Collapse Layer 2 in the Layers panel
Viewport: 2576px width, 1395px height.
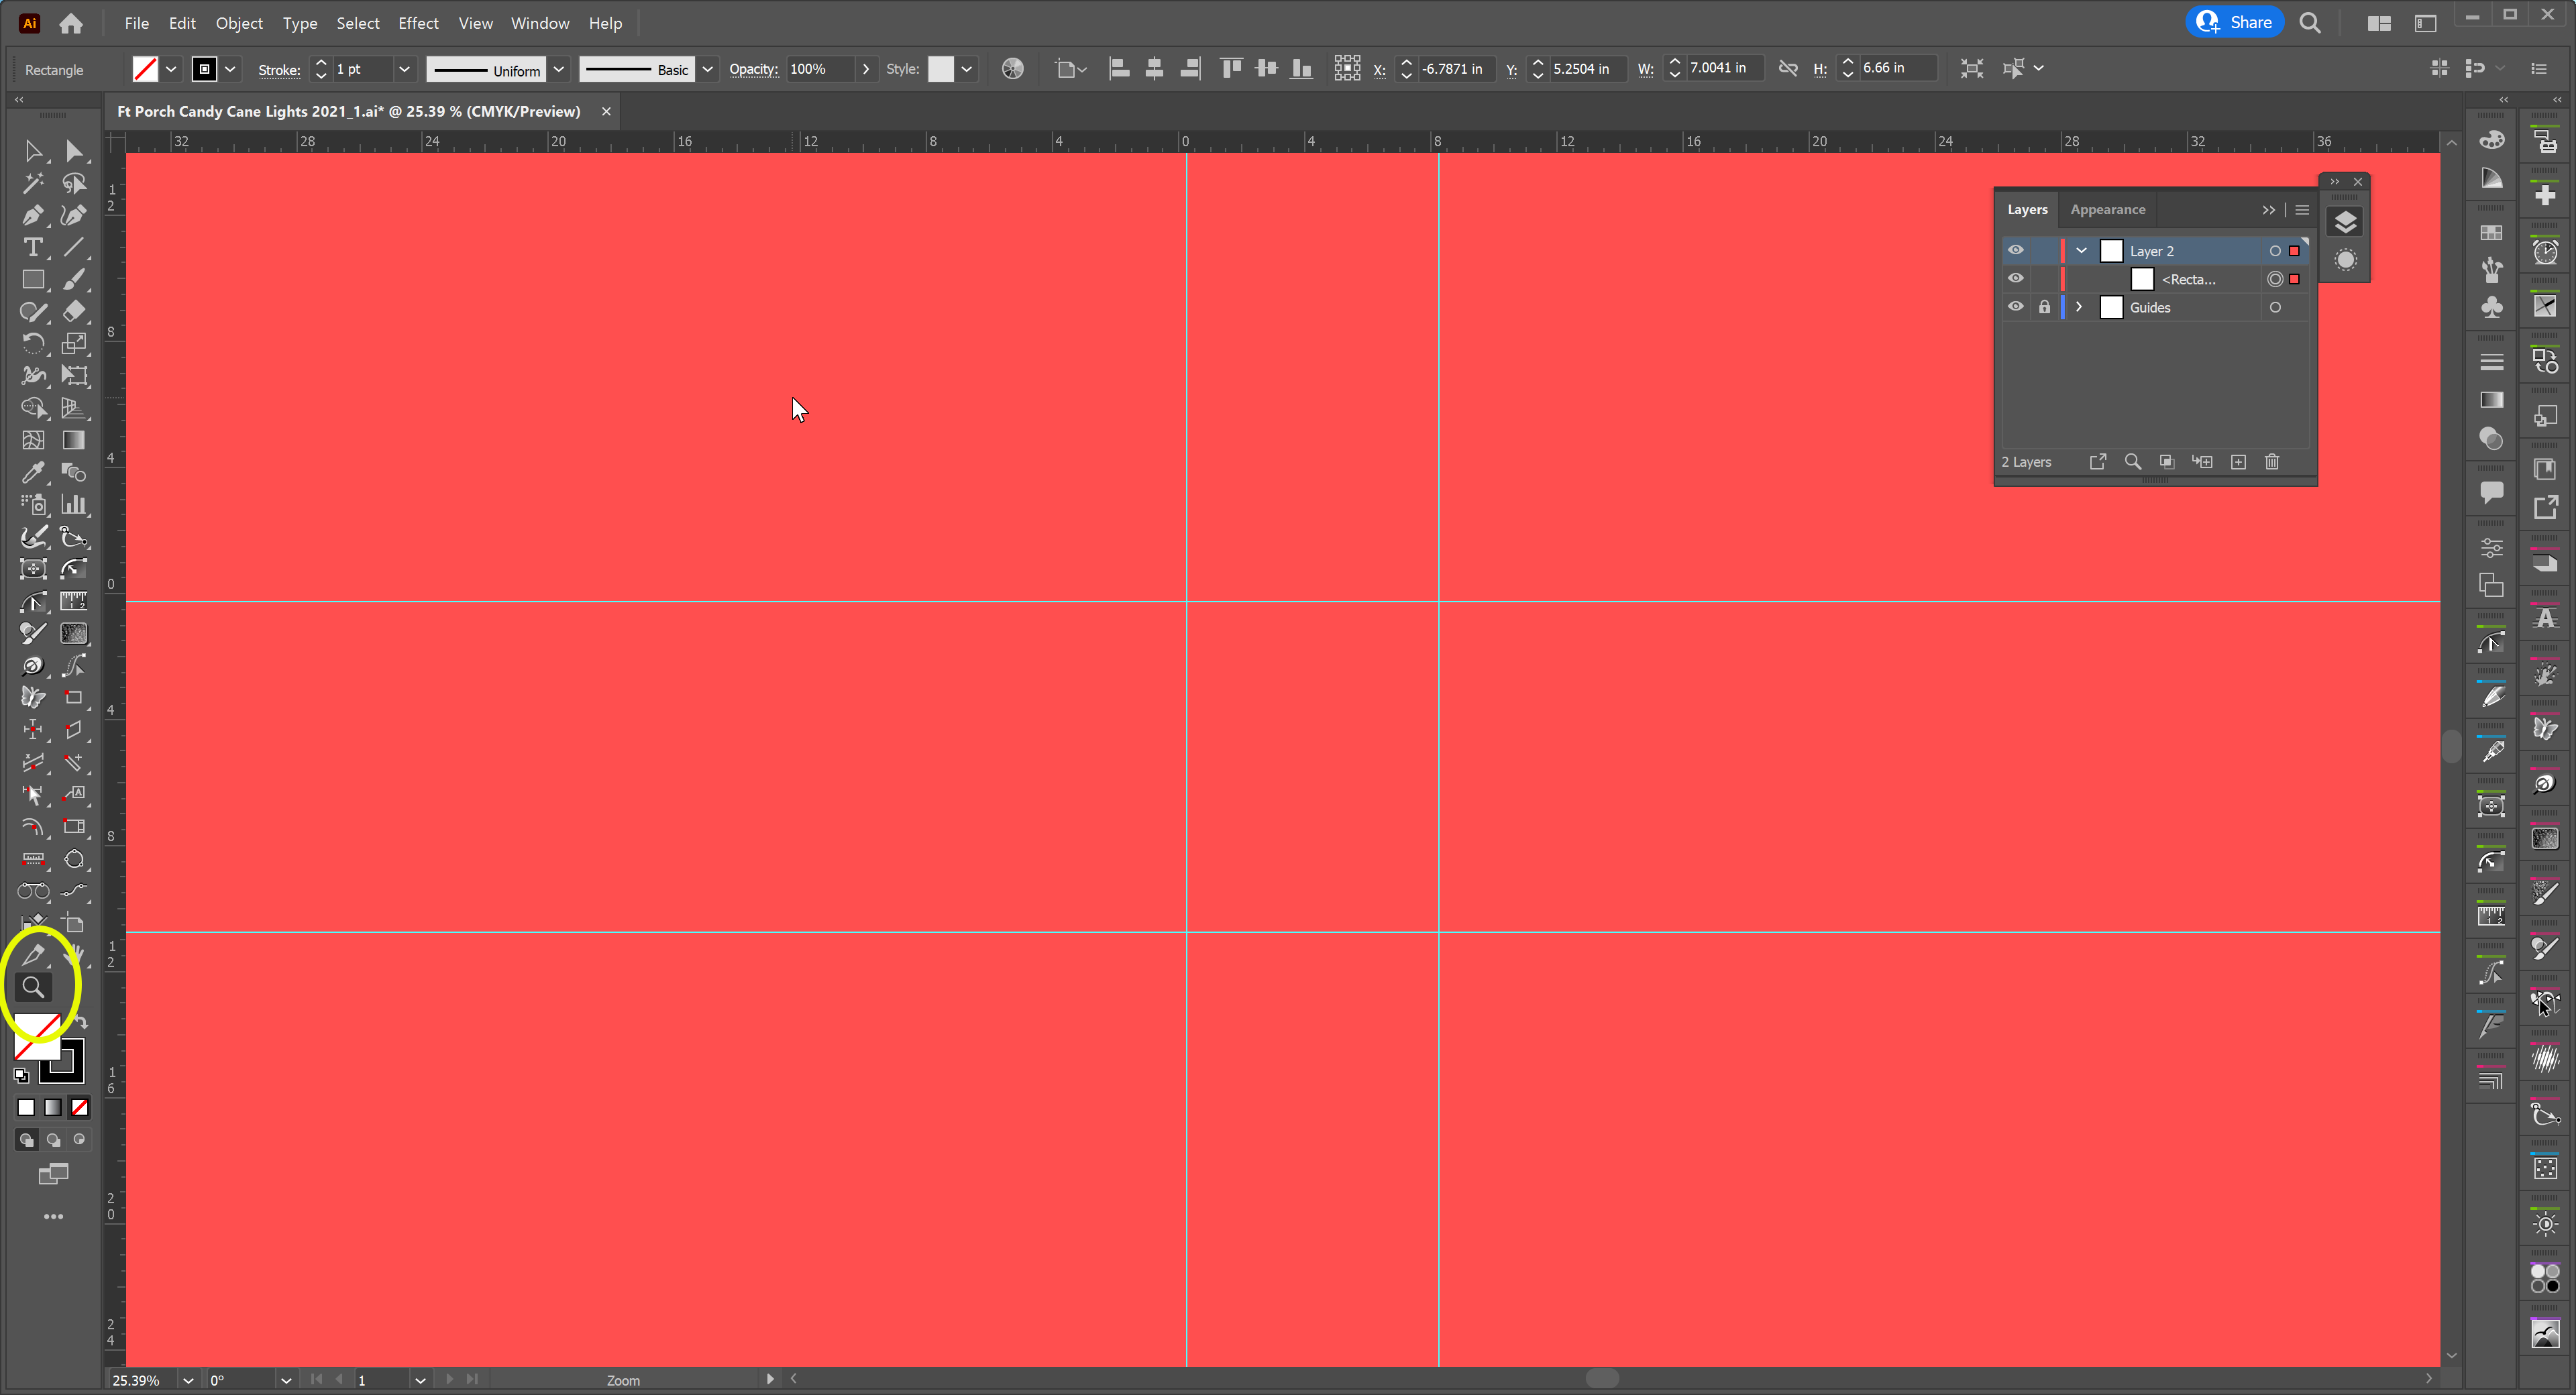(2081, 250)
